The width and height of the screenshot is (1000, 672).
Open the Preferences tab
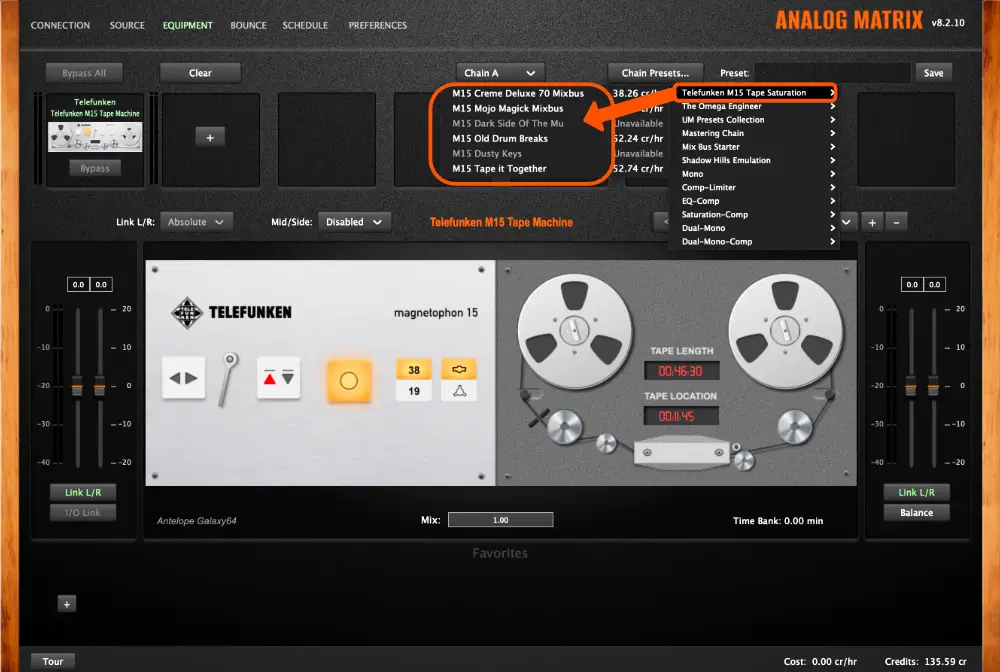(x=378, y=26)
